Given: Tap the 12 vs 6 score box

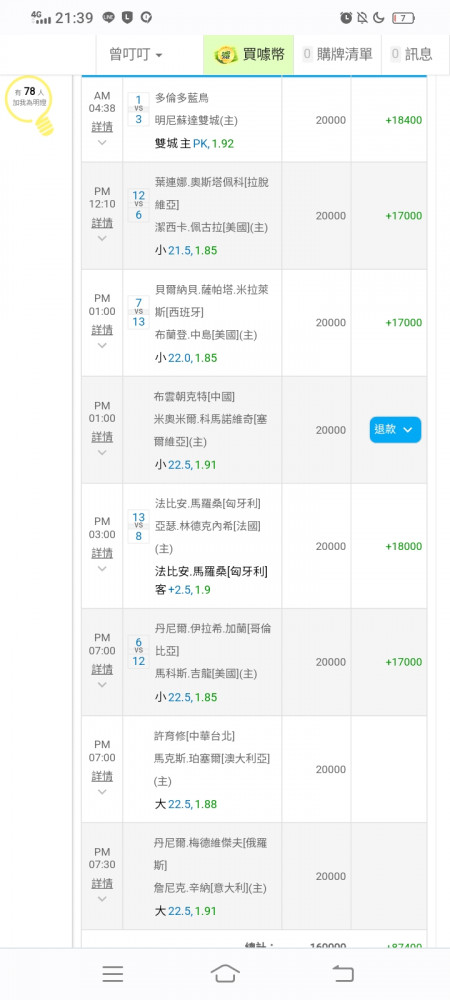Looking at the screenshot, I should (x=138, y=204).
